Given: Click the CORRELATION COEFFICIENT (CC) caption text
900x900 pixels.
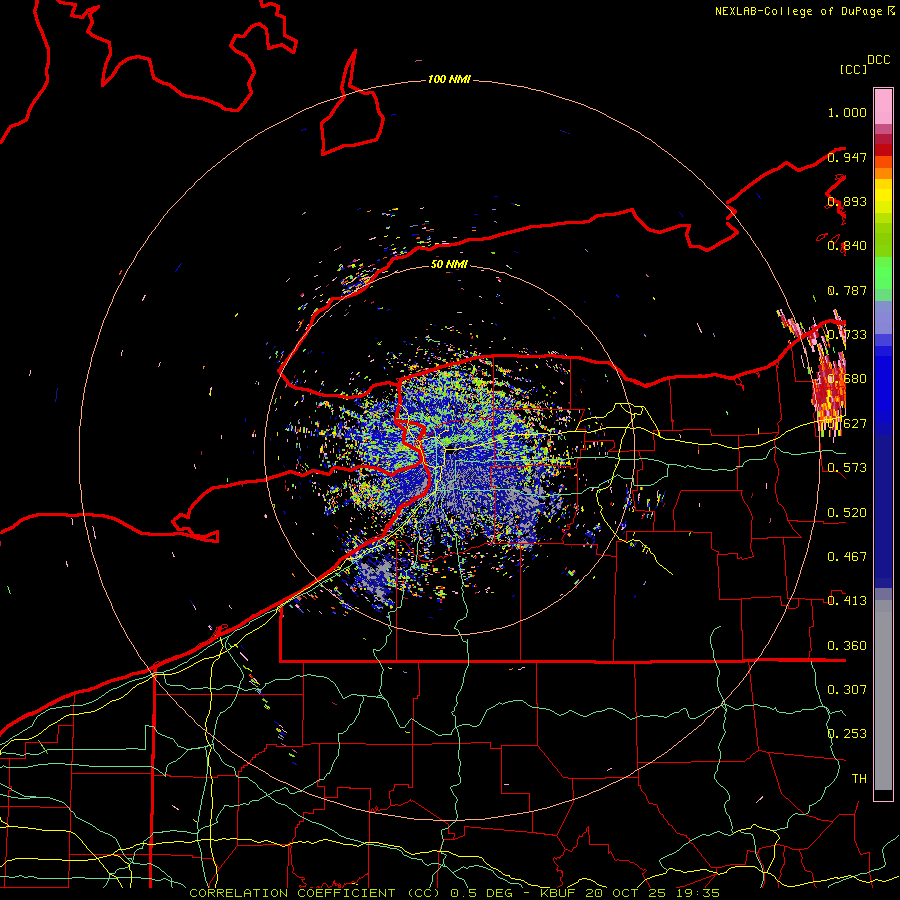Looking at the screenshot, I should tap(315, 893).
